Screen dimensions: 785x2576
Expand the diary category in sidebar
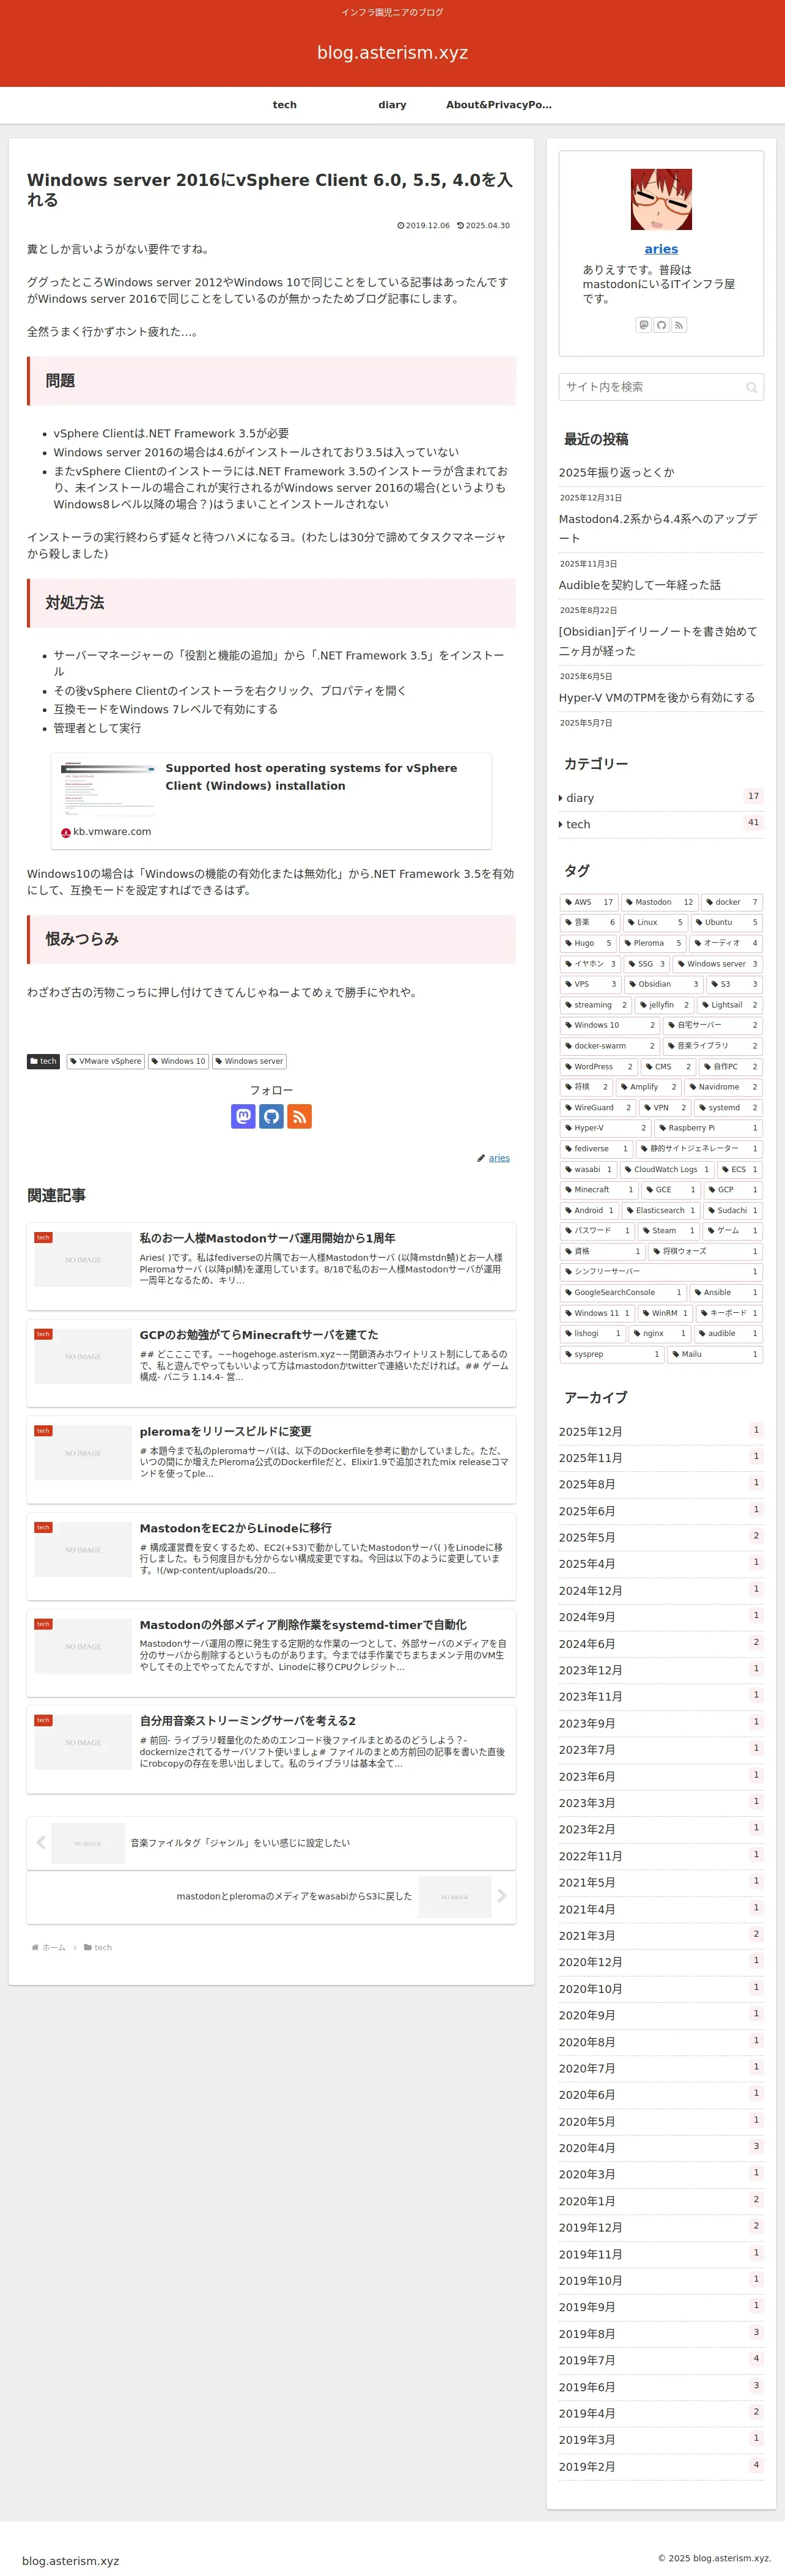[661, 798]
